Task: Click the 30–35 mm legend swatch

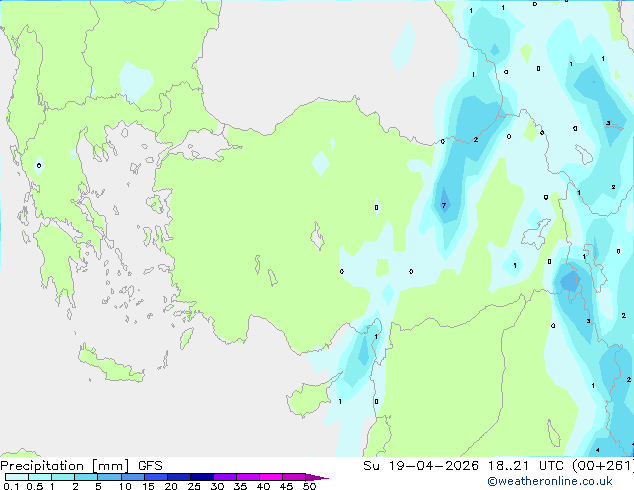Action: (x=224, y=477)
